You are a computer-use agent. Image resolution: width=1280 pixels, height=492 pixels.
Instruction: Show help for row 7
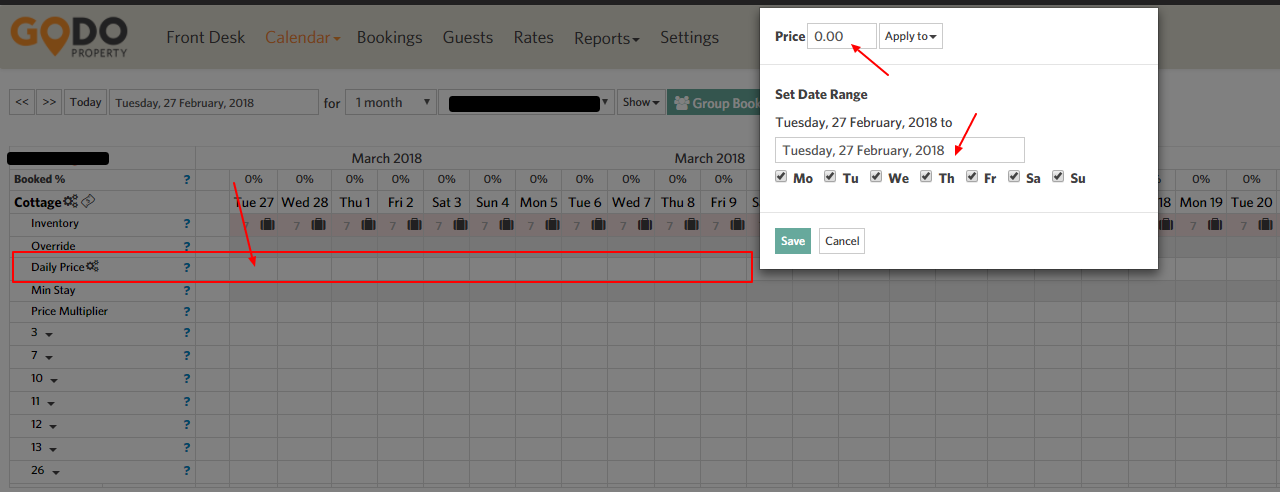(186, 356)
